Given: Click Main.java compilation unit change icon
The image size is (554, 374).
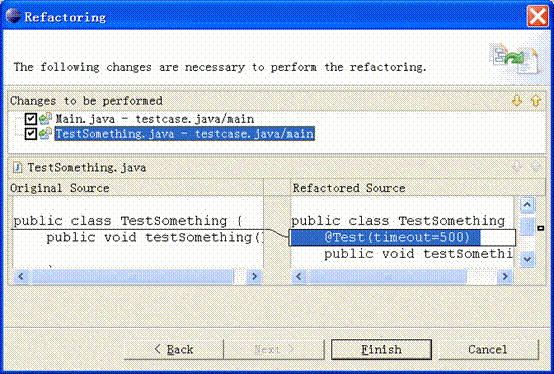Looking at the screenshot, I should click(x=45, y=119).
